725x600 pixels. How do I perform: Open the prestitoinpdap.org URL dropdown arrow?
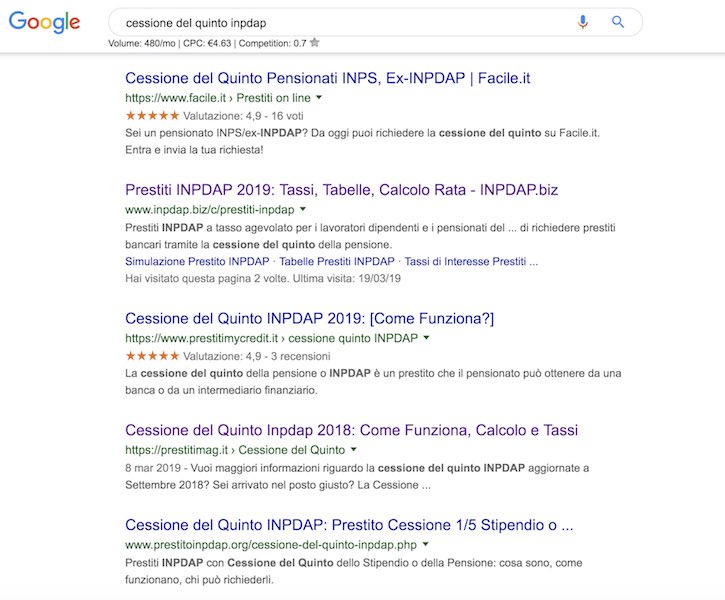pos(426,544)
